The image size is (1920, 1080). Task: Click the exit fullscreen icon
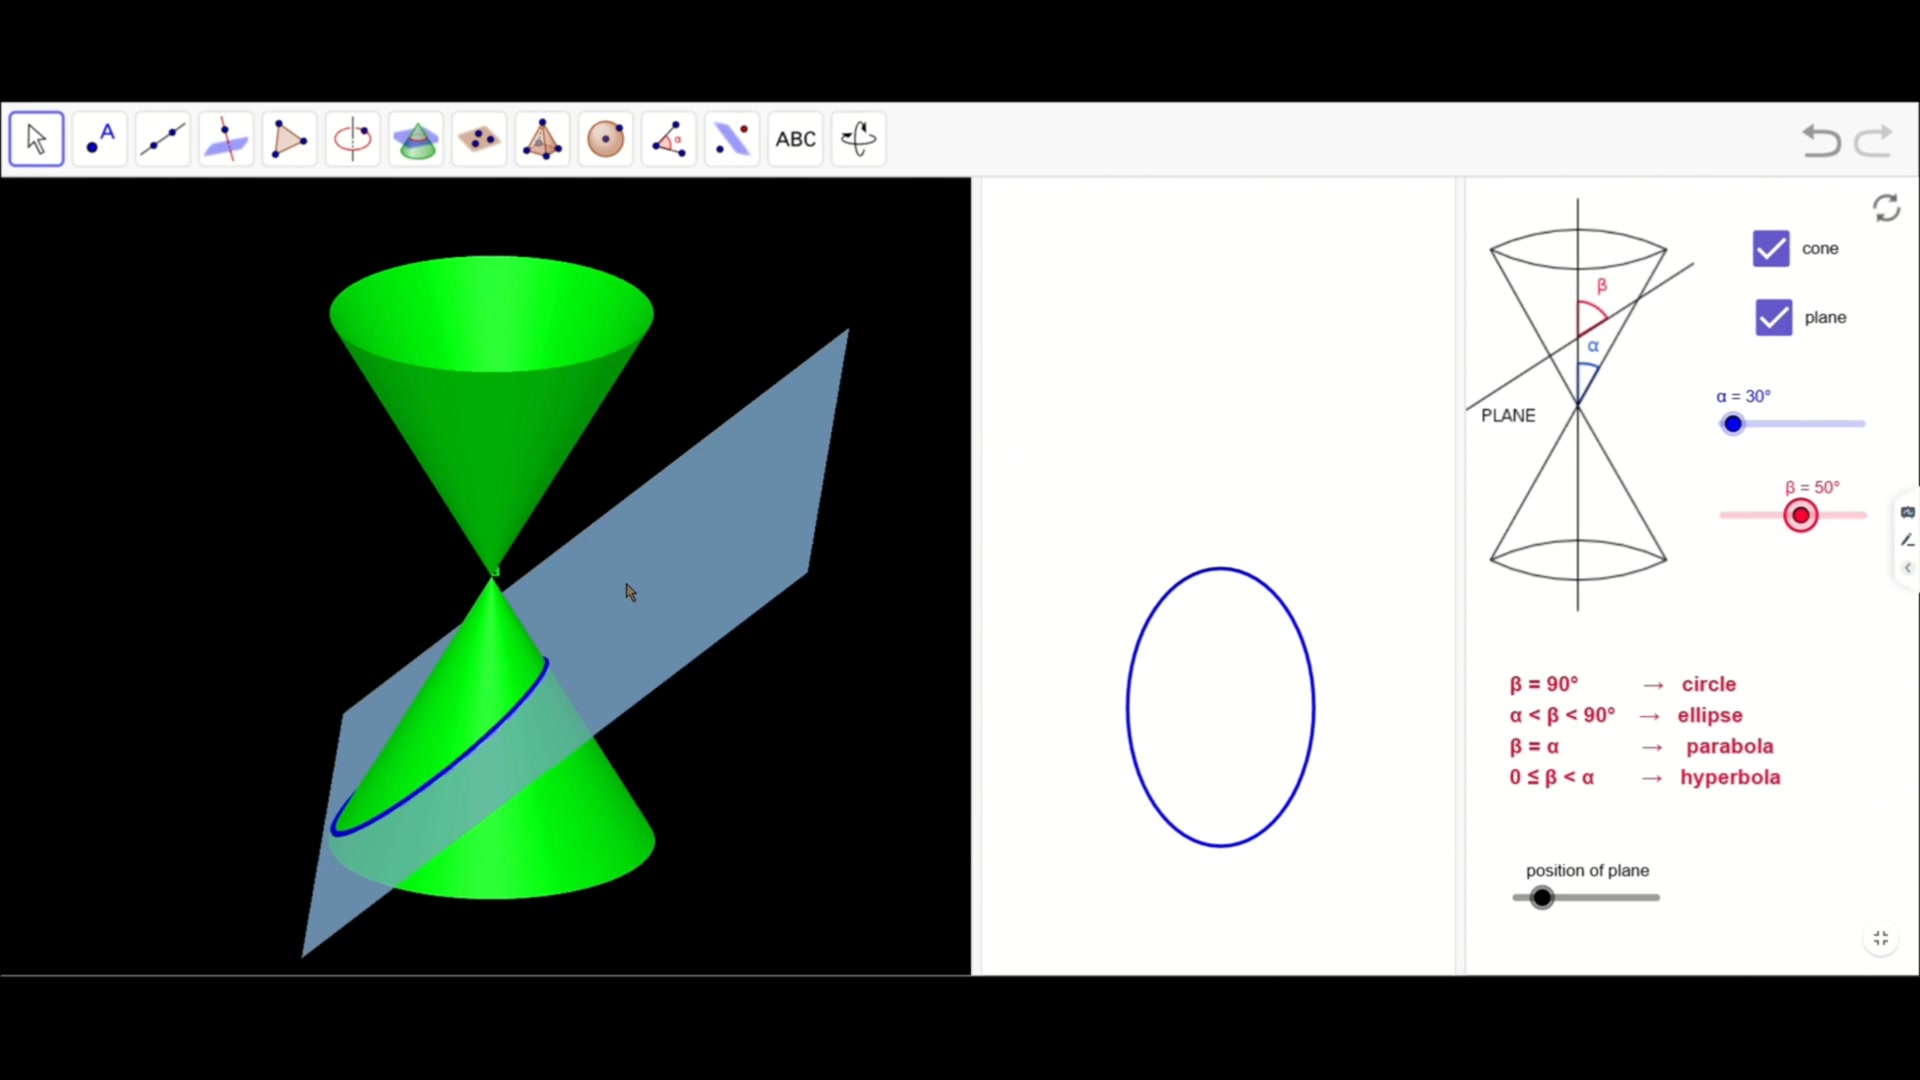(1881, 938)
